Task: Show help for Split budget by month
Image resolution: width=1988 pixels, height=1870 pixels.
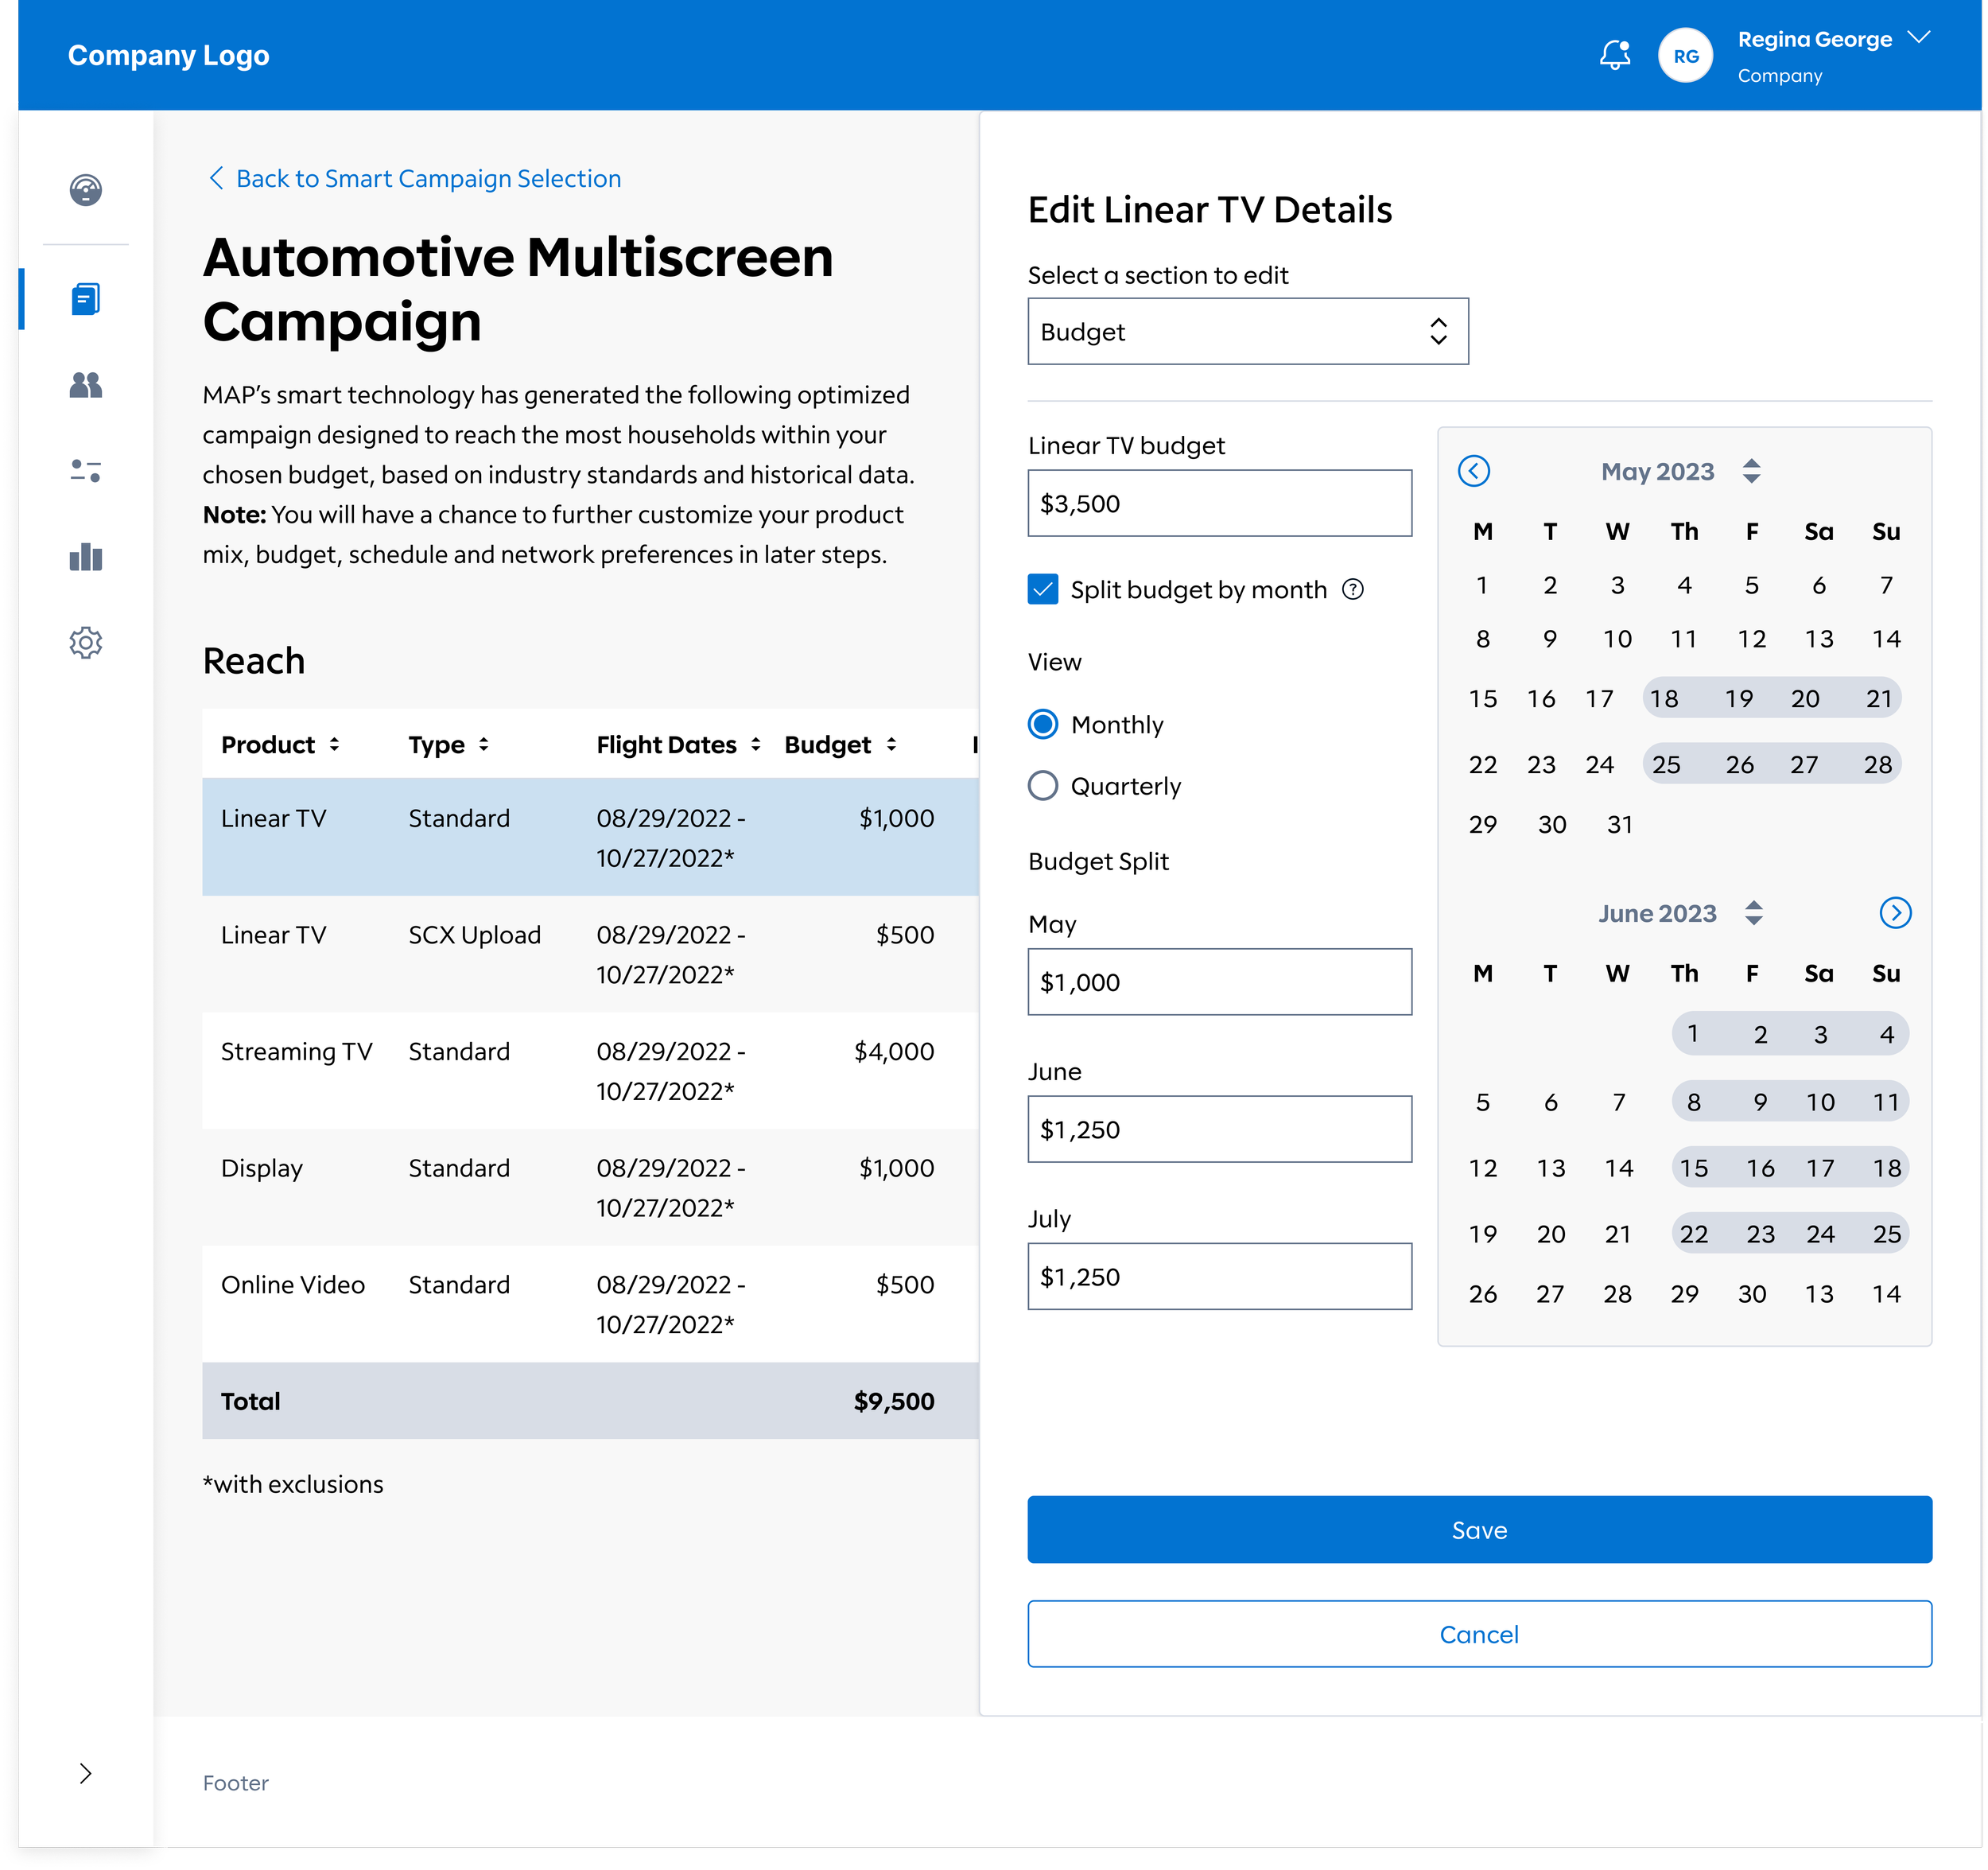Action: point(1352,590)
